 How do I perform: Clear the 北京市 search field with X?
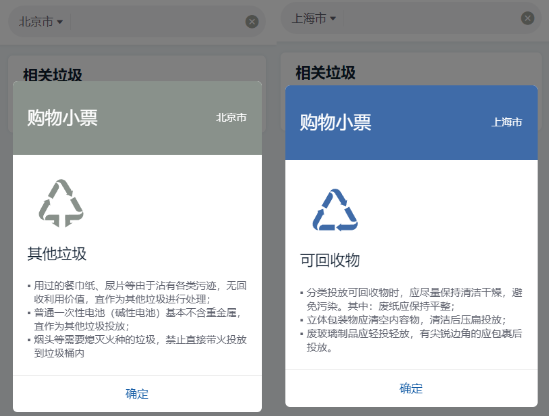pos(252,22)
